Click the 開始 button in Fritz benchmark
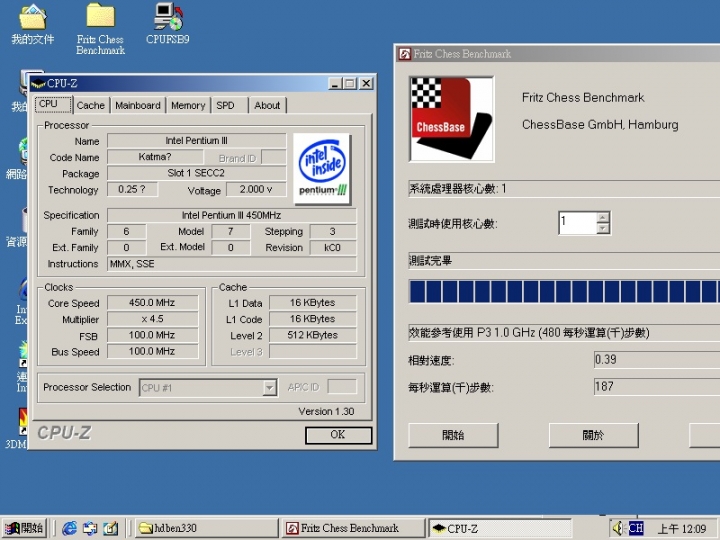720x540 pixels. pos(453,435)
